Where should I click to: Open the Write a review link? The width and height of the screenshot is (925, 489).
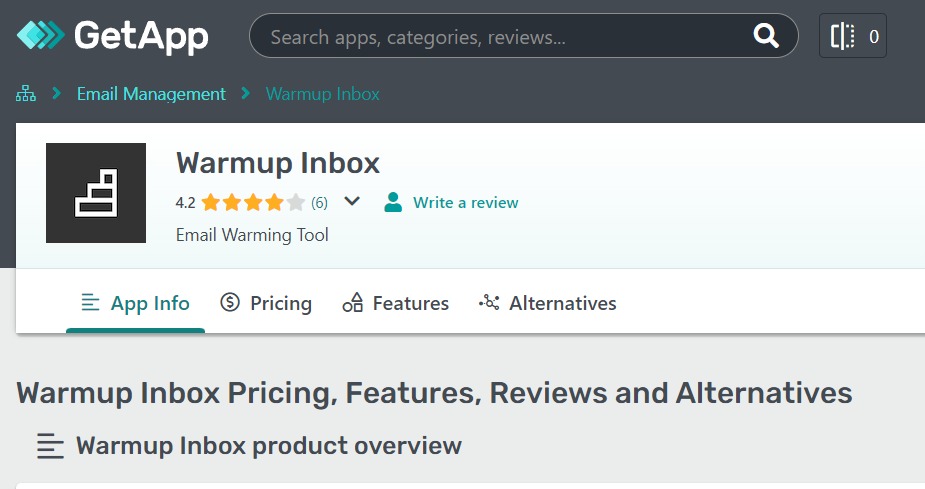465,202
